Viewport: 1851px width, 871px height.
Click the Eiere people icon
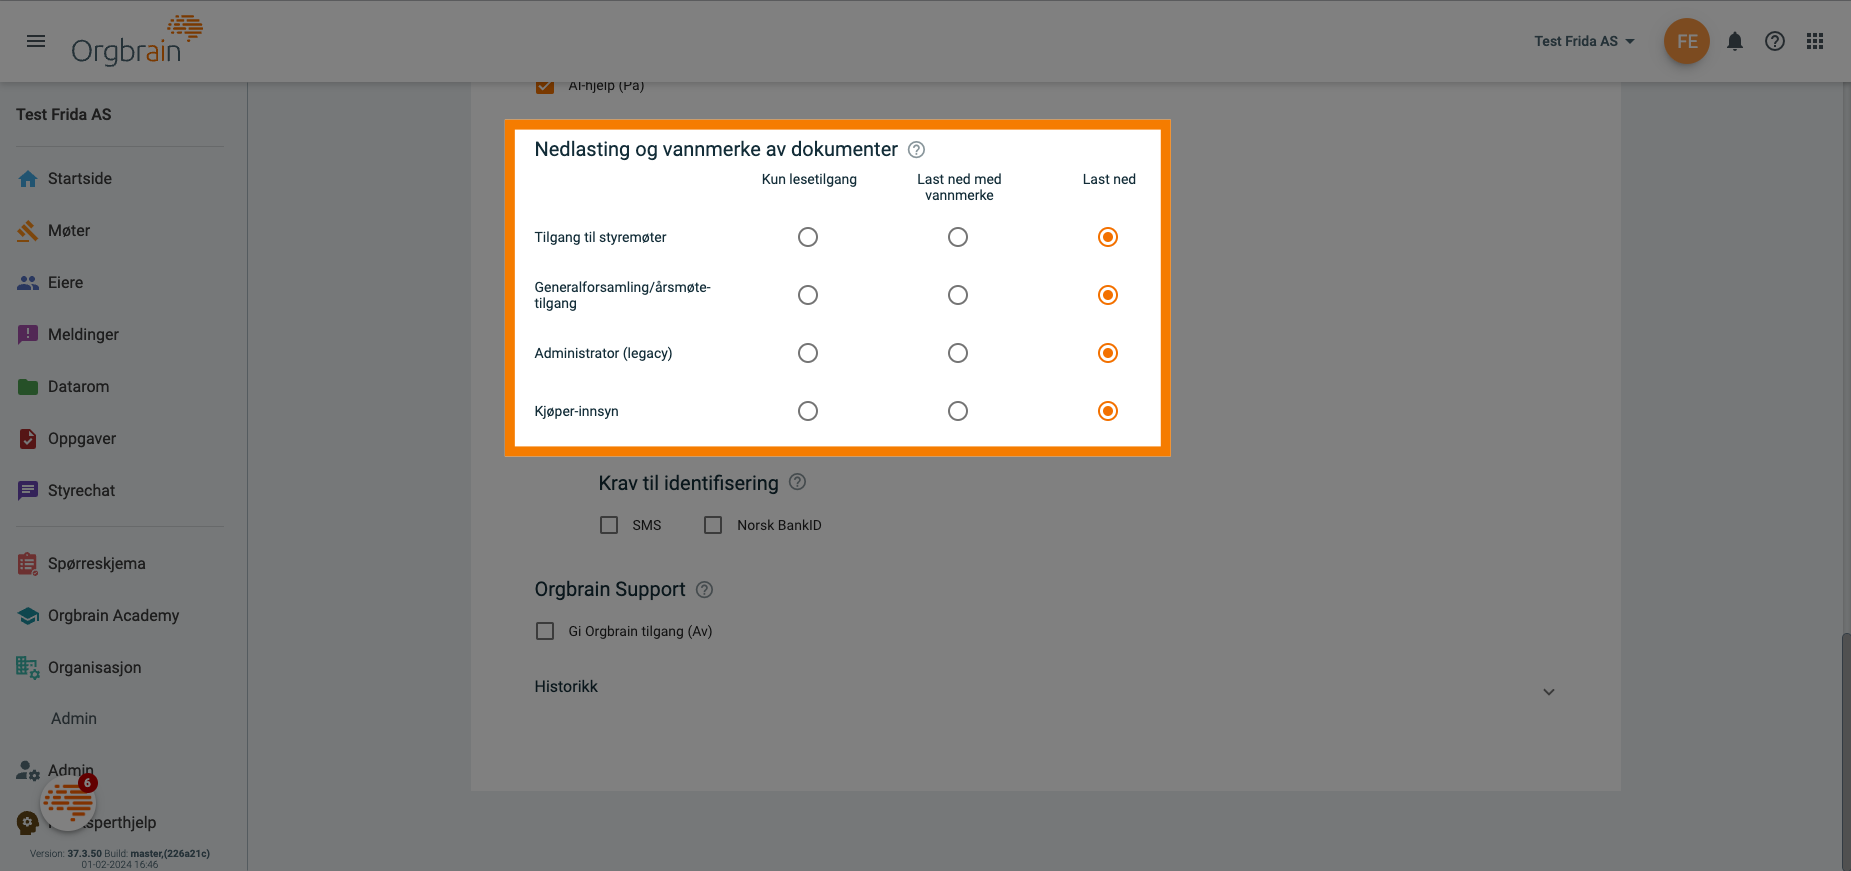(28, 283)
